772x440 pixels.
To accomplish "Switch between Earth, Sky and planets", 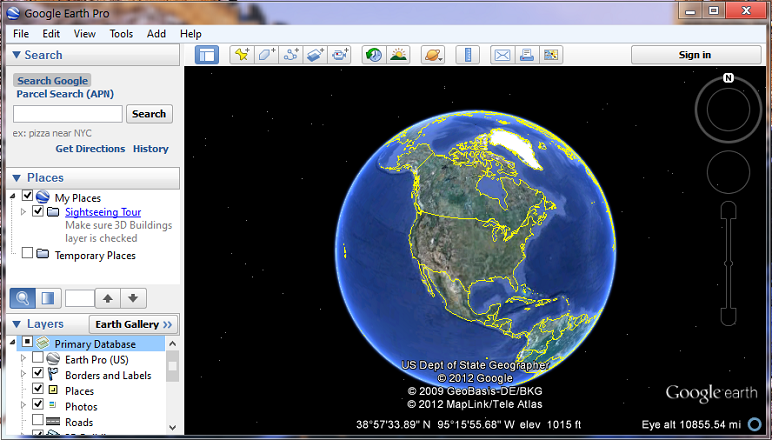I will [x=433, y=55].
